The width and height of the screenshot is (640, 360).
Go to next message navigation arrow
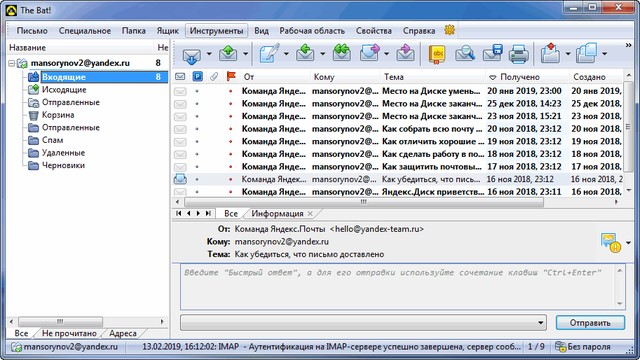click(198, 213)
